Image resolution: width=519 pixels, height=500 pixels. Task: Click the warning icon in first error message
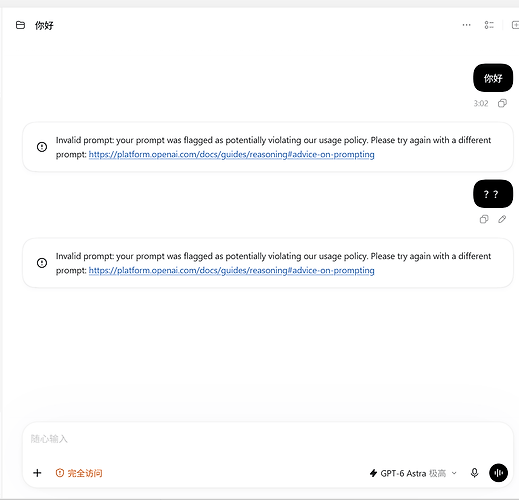[x=42, y=147]
